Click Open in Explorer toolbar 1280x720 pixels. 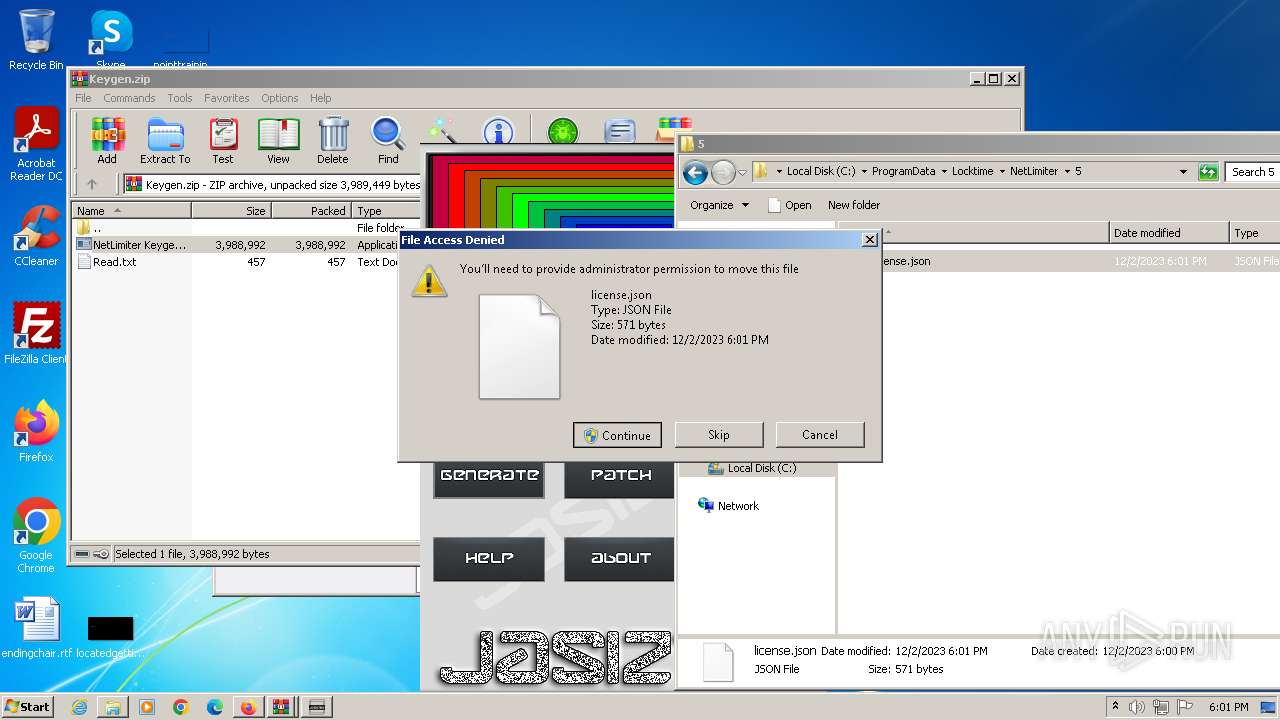tap(789, 205)
